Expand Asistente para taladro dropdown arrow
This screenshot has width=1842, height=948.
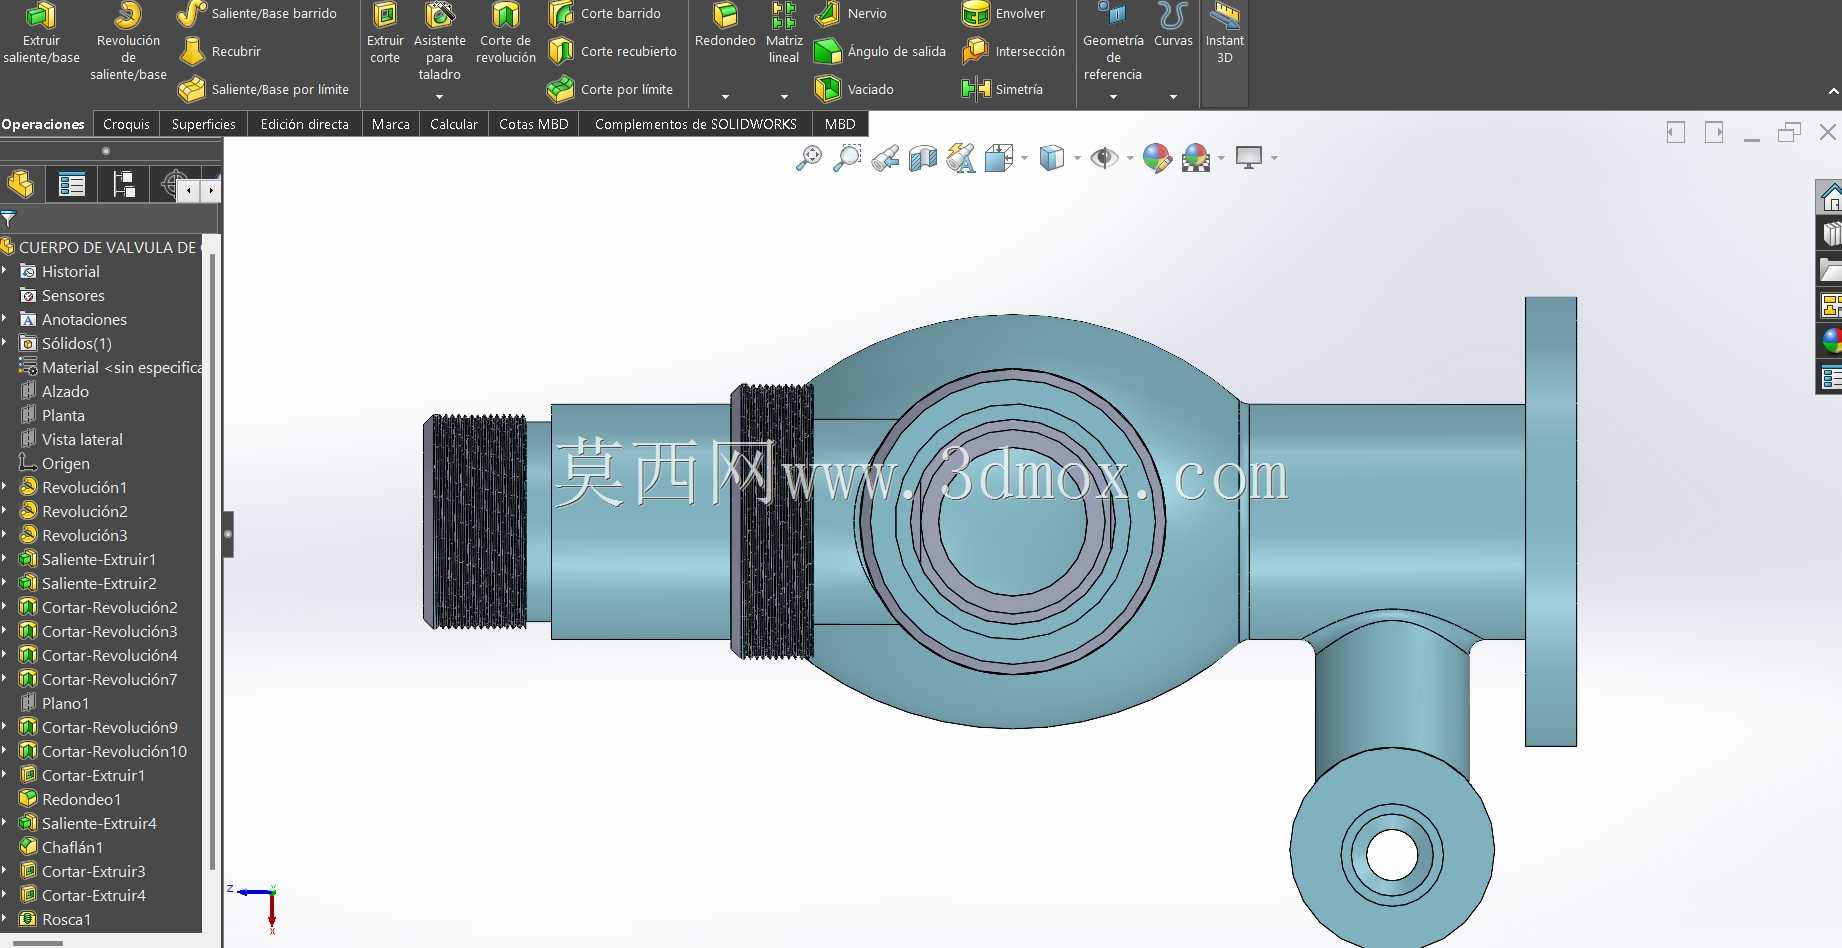[440, 97]
